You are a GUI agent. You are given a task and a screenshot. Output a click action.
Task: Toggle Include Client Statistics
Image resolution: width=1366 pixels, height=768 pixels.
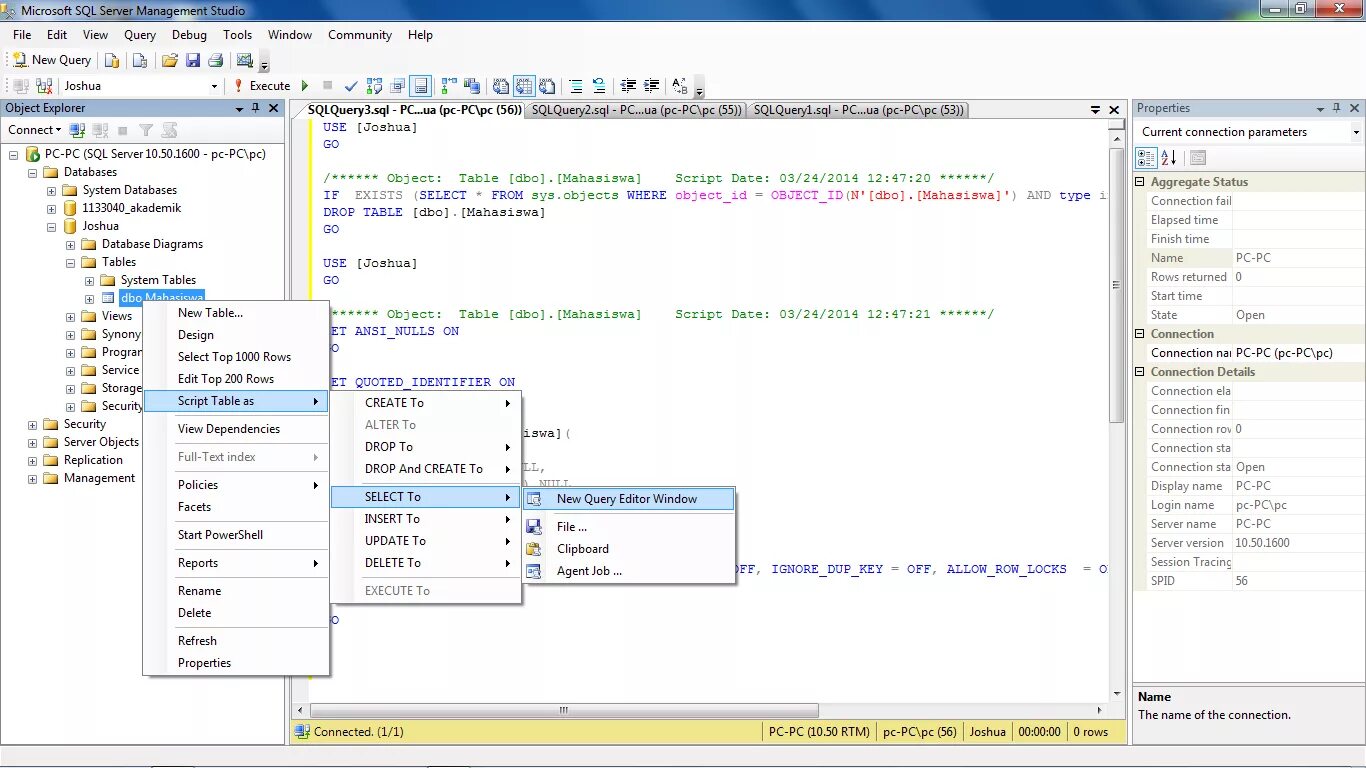pos(471,86)
